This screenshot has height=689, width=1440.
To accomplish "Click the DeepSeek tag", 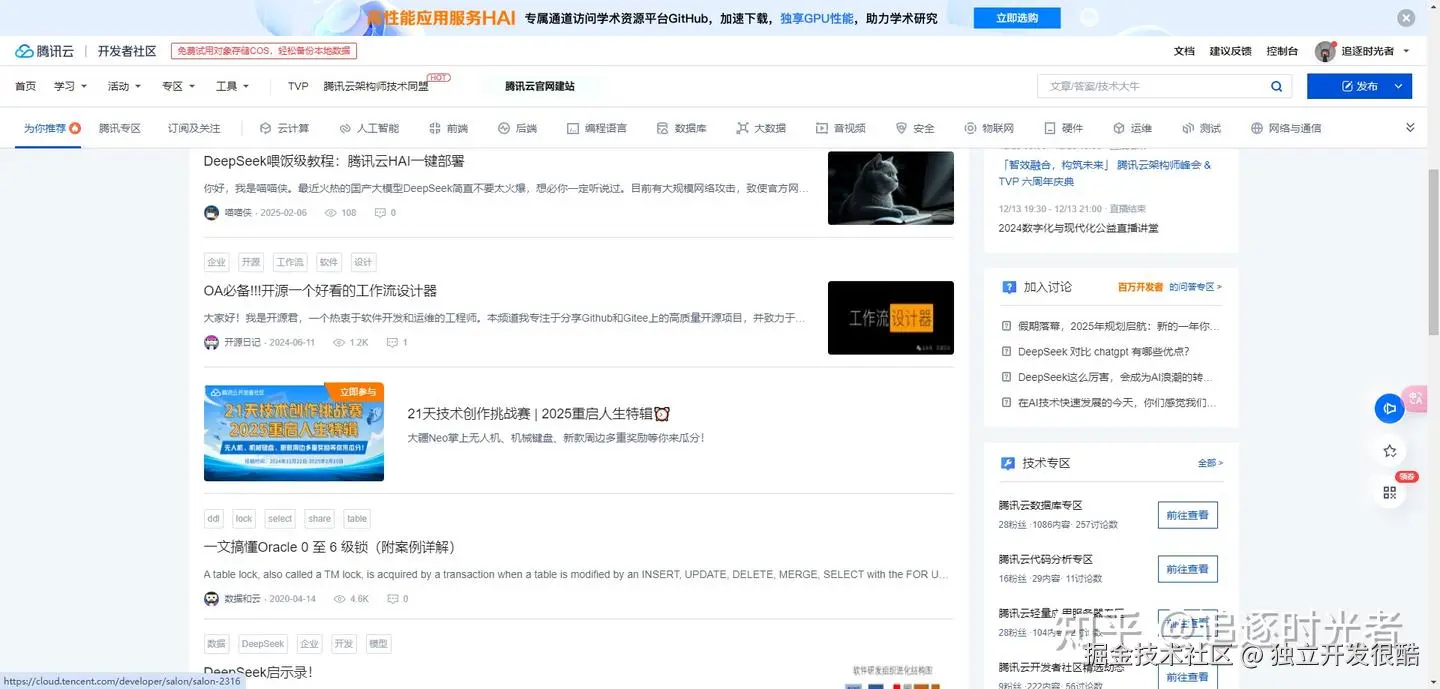I will 263,644.
